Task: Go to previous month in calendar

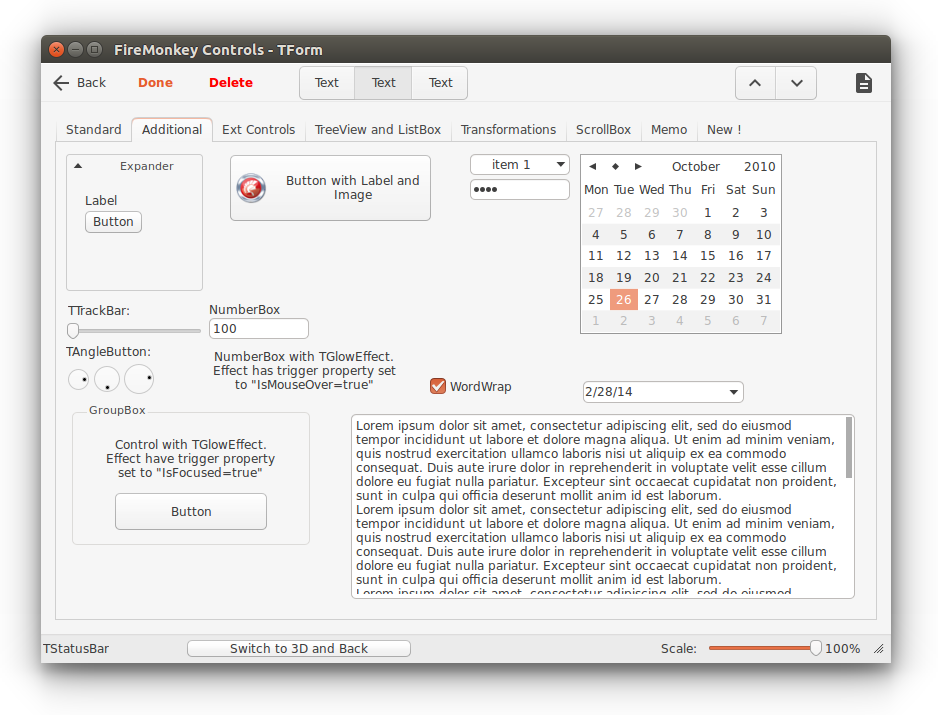Action: (592, 166)
